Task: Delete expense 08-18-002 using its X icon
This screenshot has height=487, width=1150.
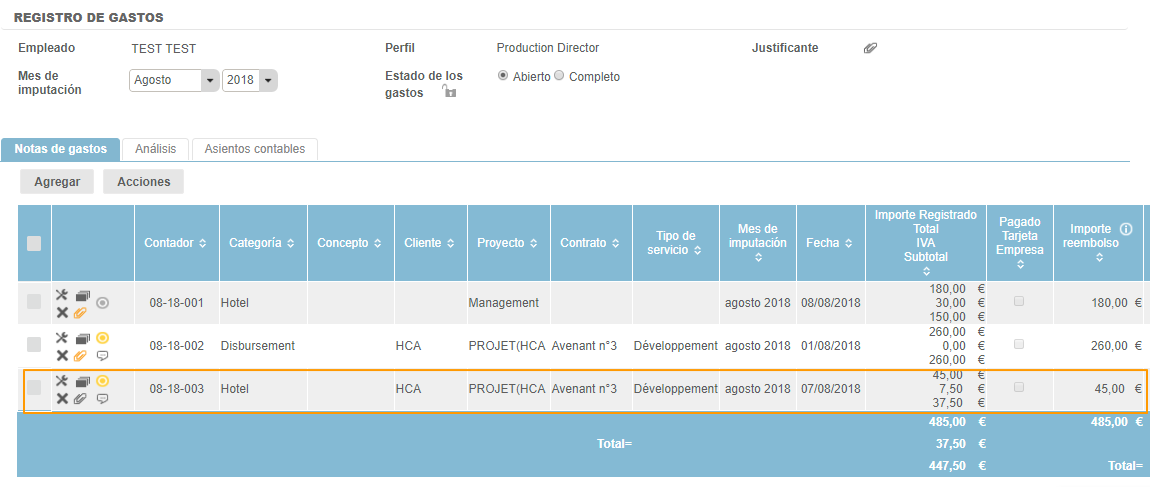Action: [62, 355]
